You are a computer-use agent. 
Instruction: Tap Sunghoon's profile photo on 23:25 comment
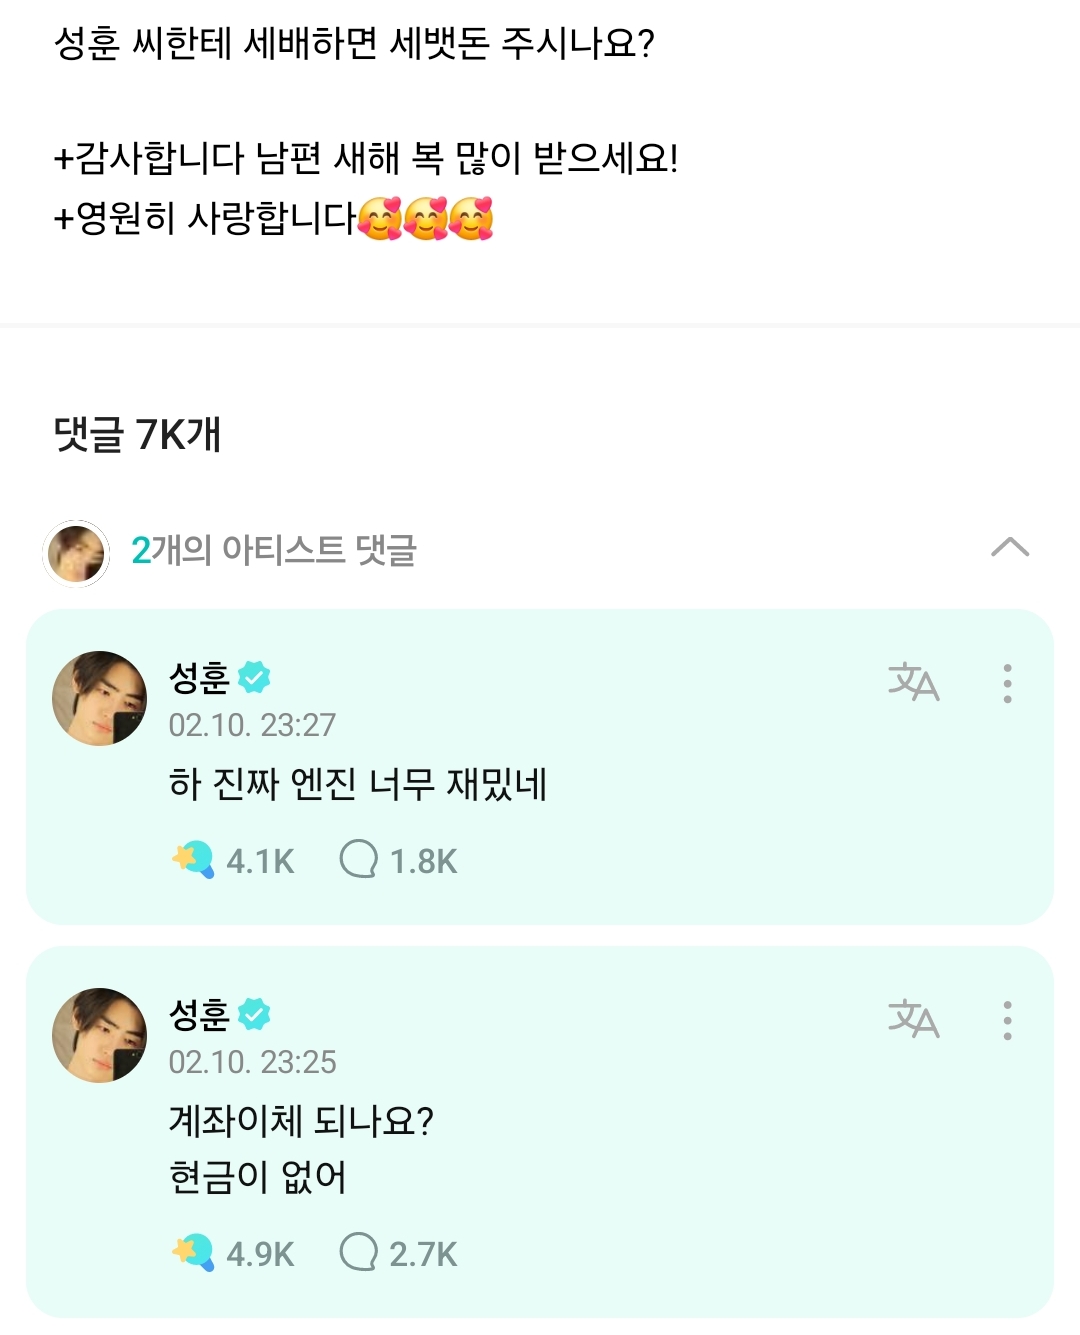click(99, 1035)
